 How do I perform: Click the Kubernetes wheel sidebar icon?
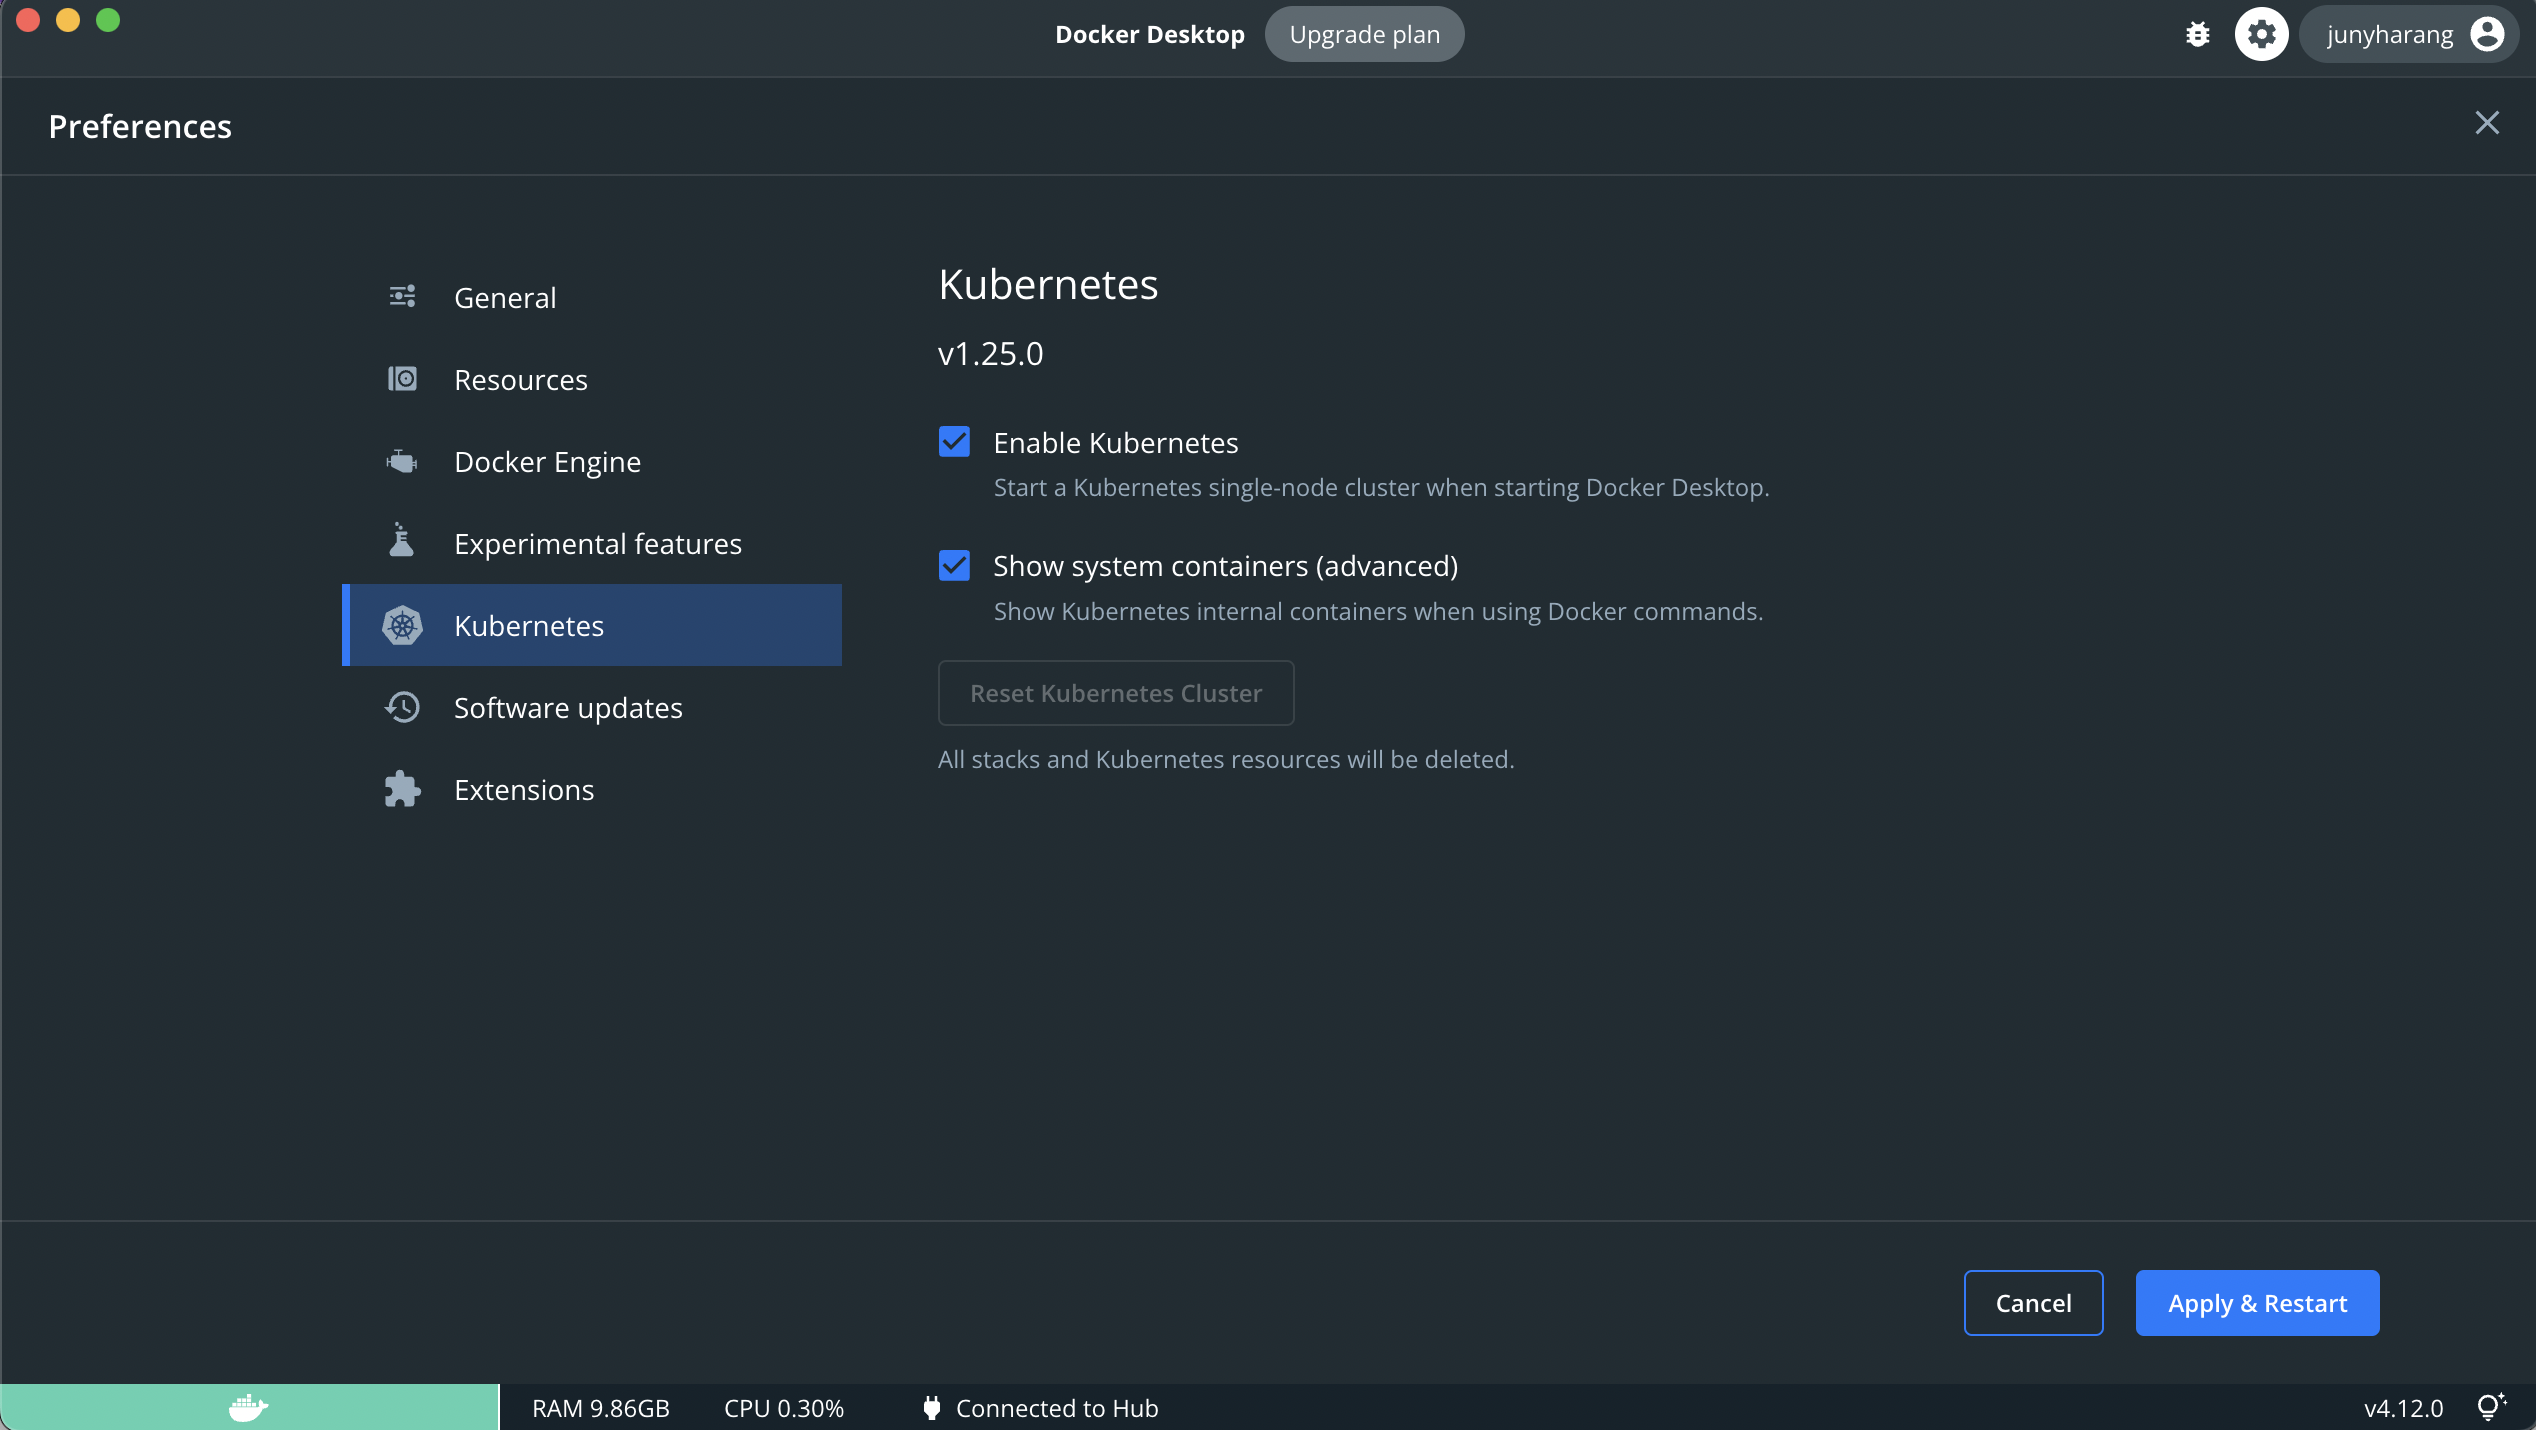(x=402, y=626)
